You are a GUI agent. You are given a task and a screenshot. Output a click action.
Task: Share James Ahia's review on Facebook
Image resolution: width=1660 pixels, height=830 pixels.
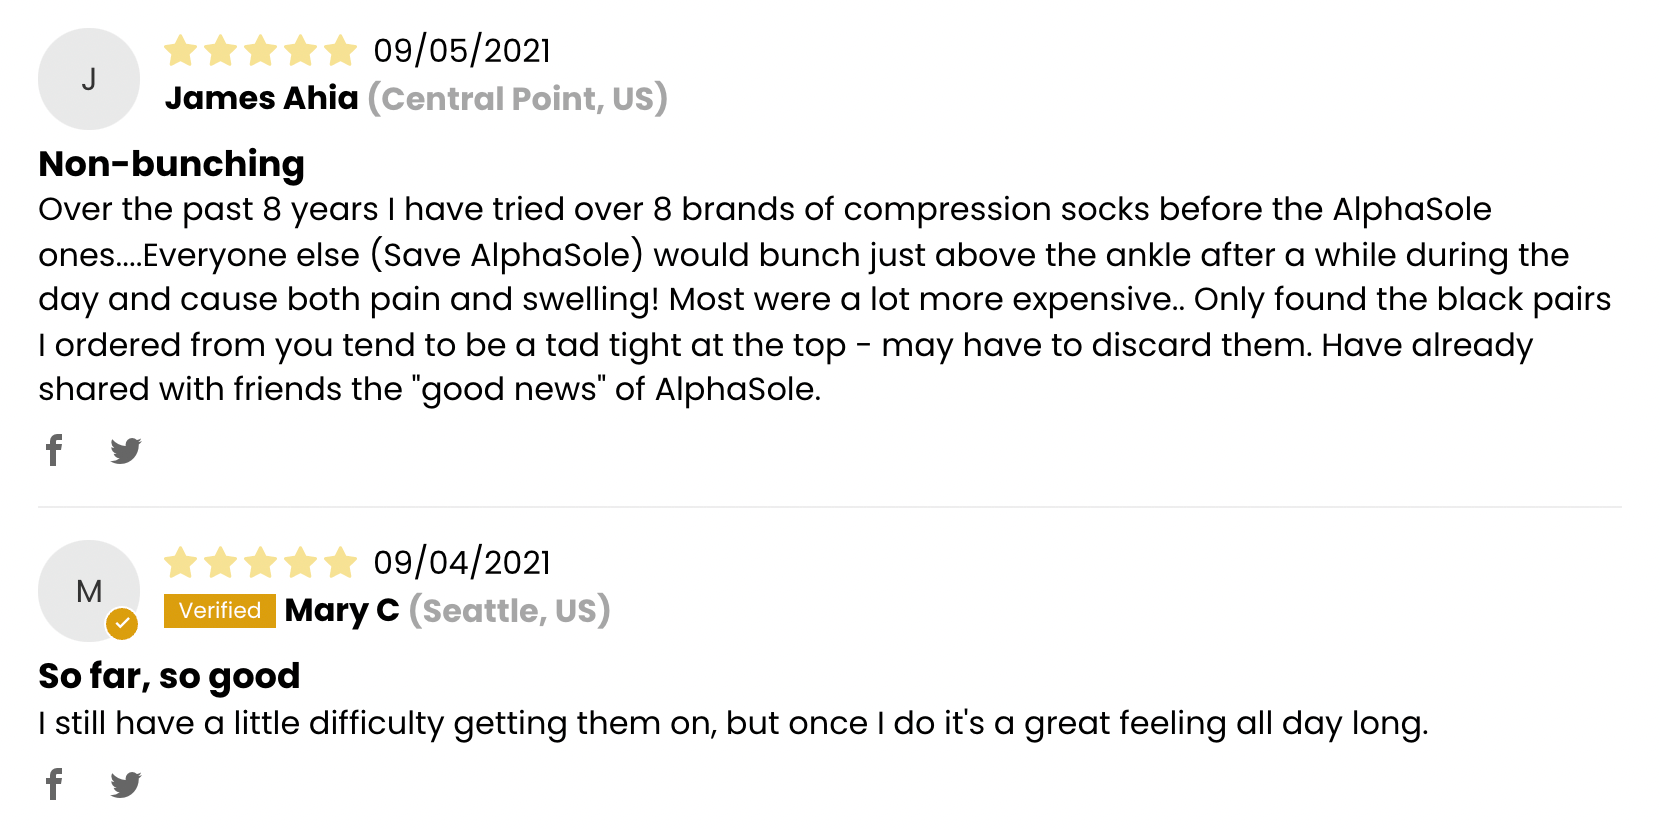click(x=54, y=450)
